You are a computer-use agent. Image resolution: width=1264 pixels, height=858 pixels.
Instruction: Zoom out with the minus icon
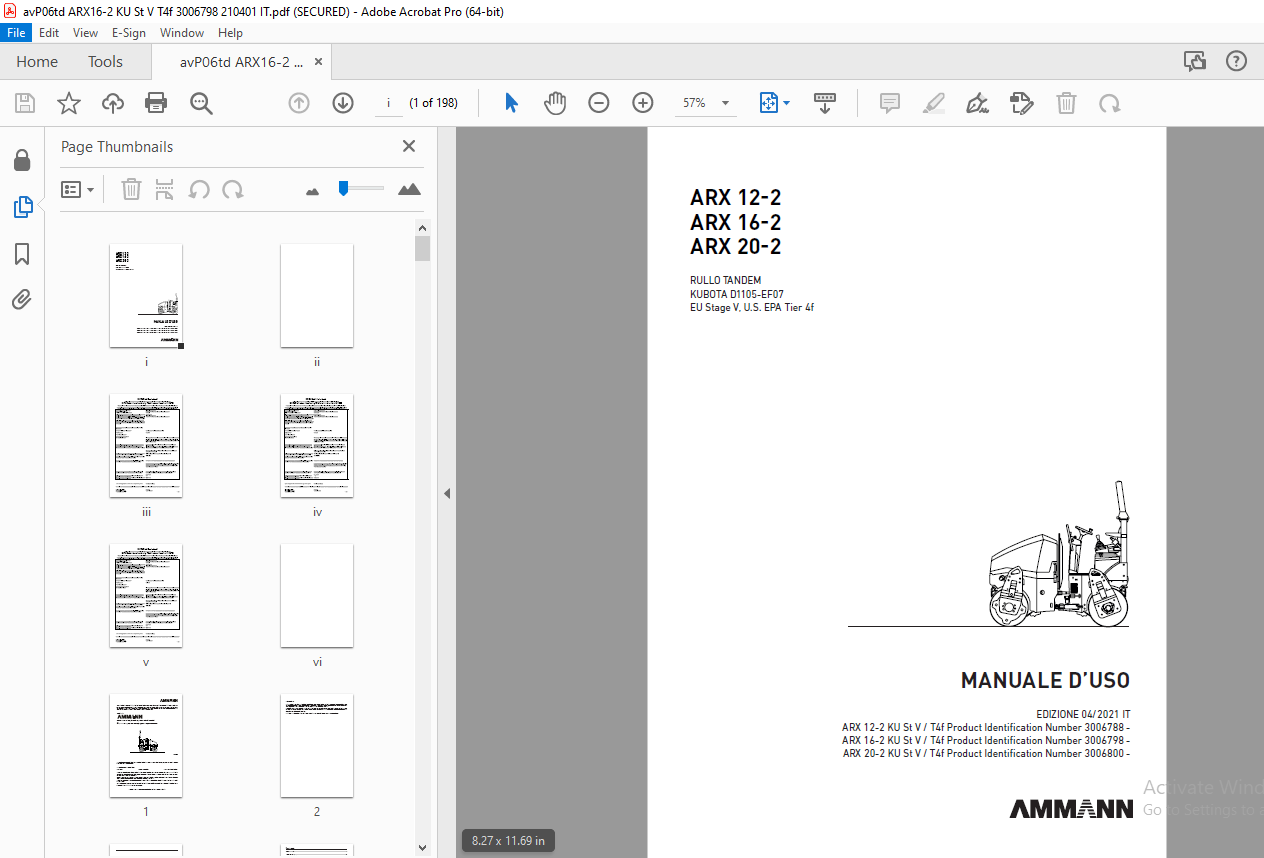[599, 103]
